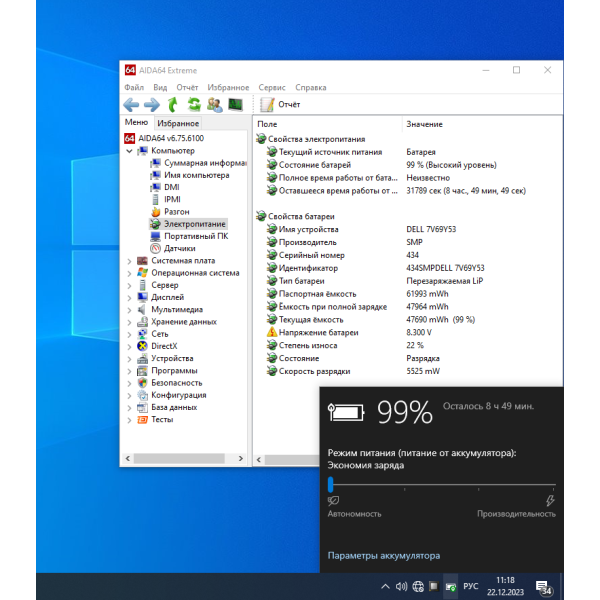Expand the Хранение данных node

[x=129, y=322]
